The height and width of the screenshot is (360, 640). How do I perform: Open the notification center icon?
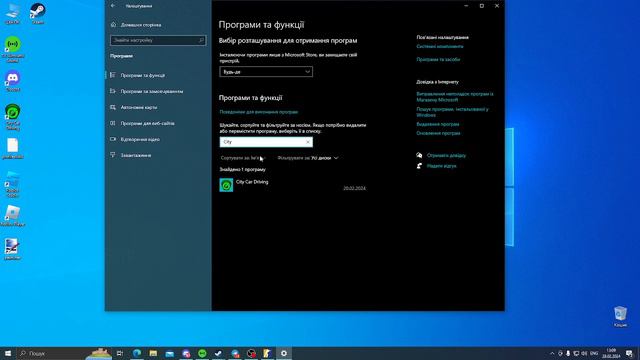click(630, 353)
